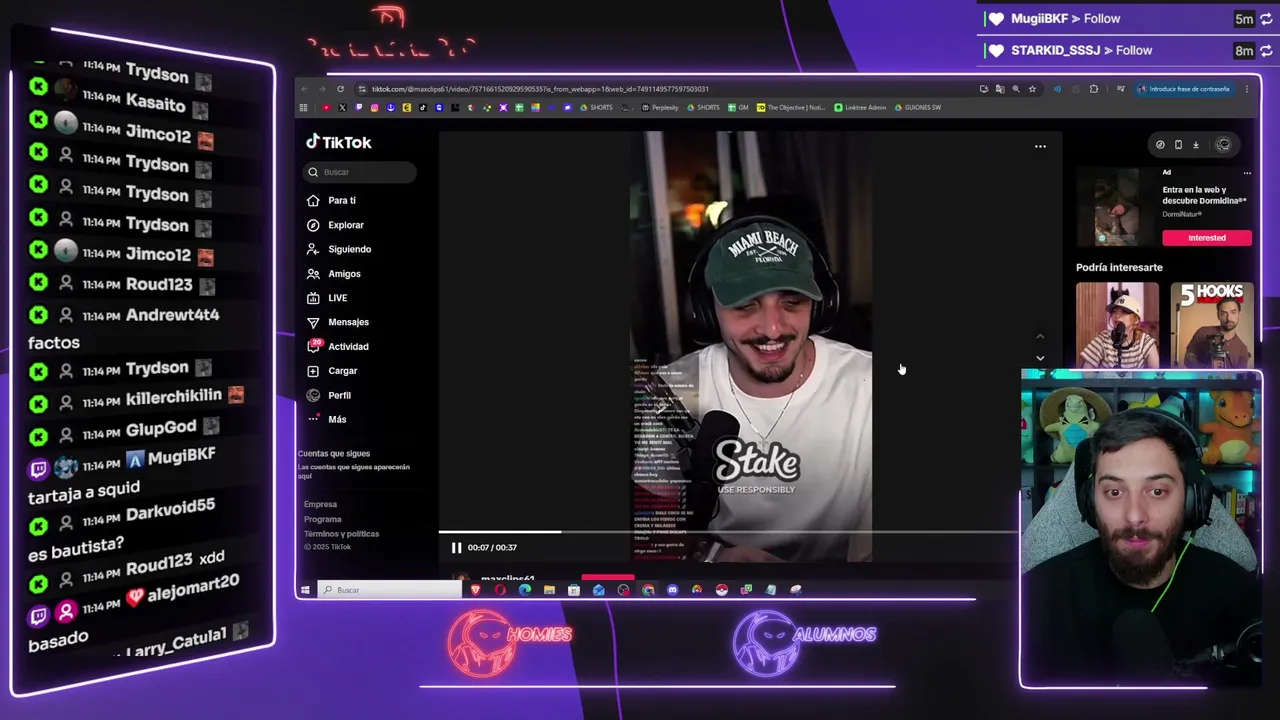This screenshot has width=1280, height=720.
Task: Expand the Más menu
Action: click(326, 419)
